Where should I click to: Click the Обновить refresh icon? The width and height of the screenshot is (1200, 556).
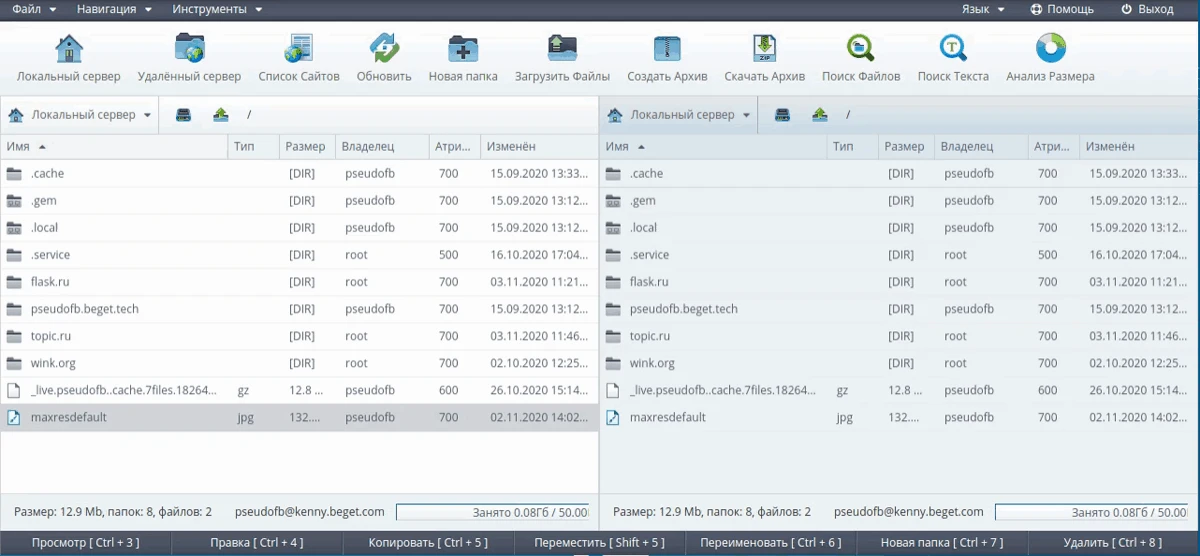(384, 49)
